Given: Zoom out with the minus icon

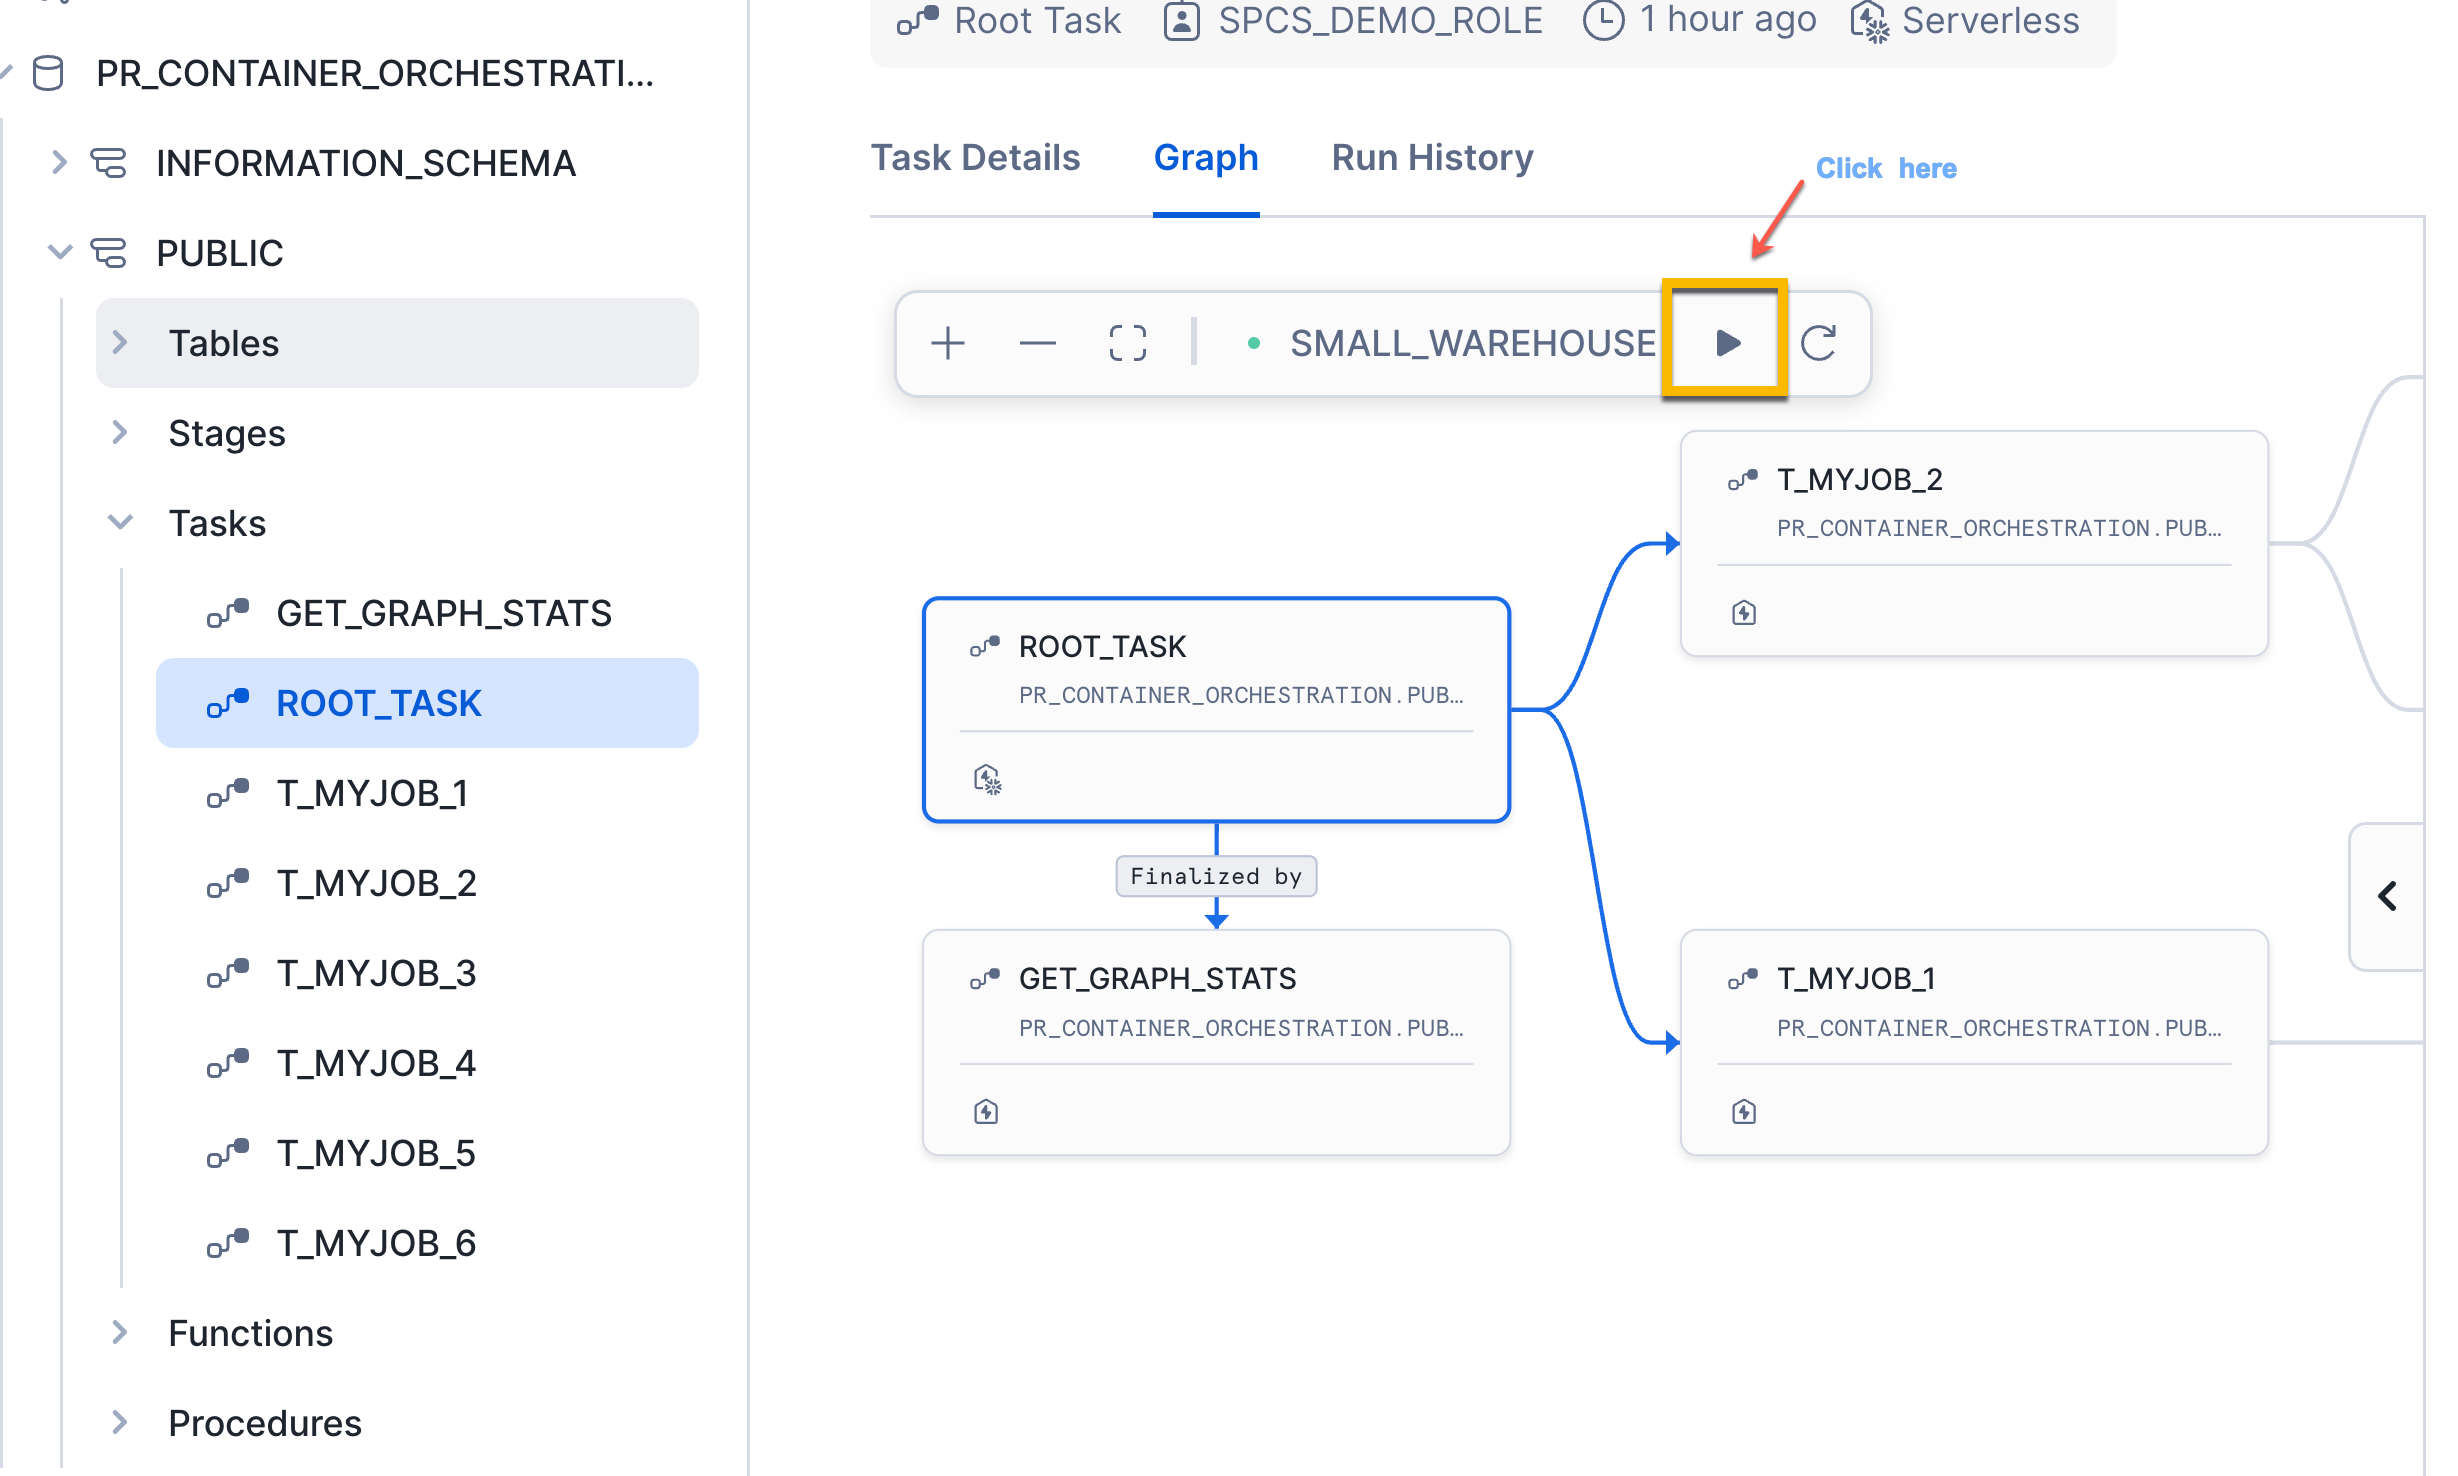Looking at the screenshot, I should point(1037,343).
